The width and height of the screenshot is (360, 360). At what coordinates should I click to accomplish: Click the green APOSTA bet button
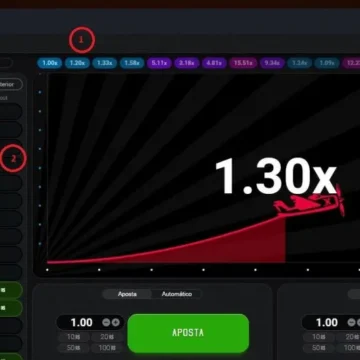(x=188, y=333)
